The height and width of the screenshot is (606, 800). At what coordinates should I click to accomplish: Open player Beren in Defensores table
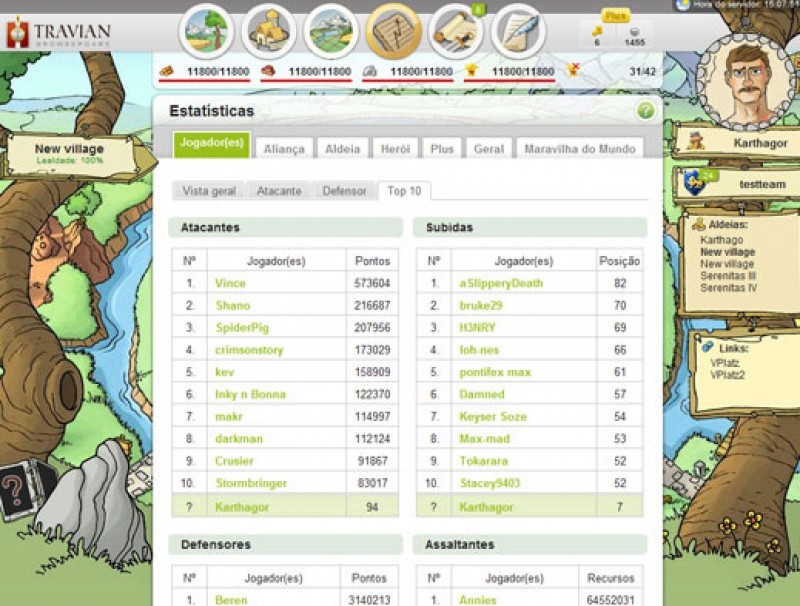coord(231,600)
